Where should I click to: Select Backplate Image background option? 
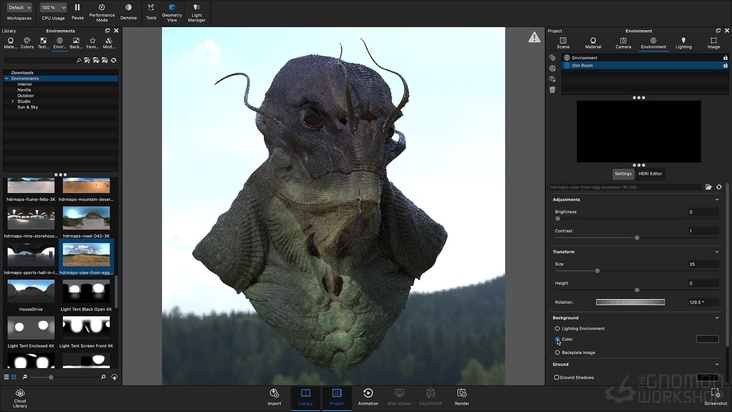(x=557, y=352)
